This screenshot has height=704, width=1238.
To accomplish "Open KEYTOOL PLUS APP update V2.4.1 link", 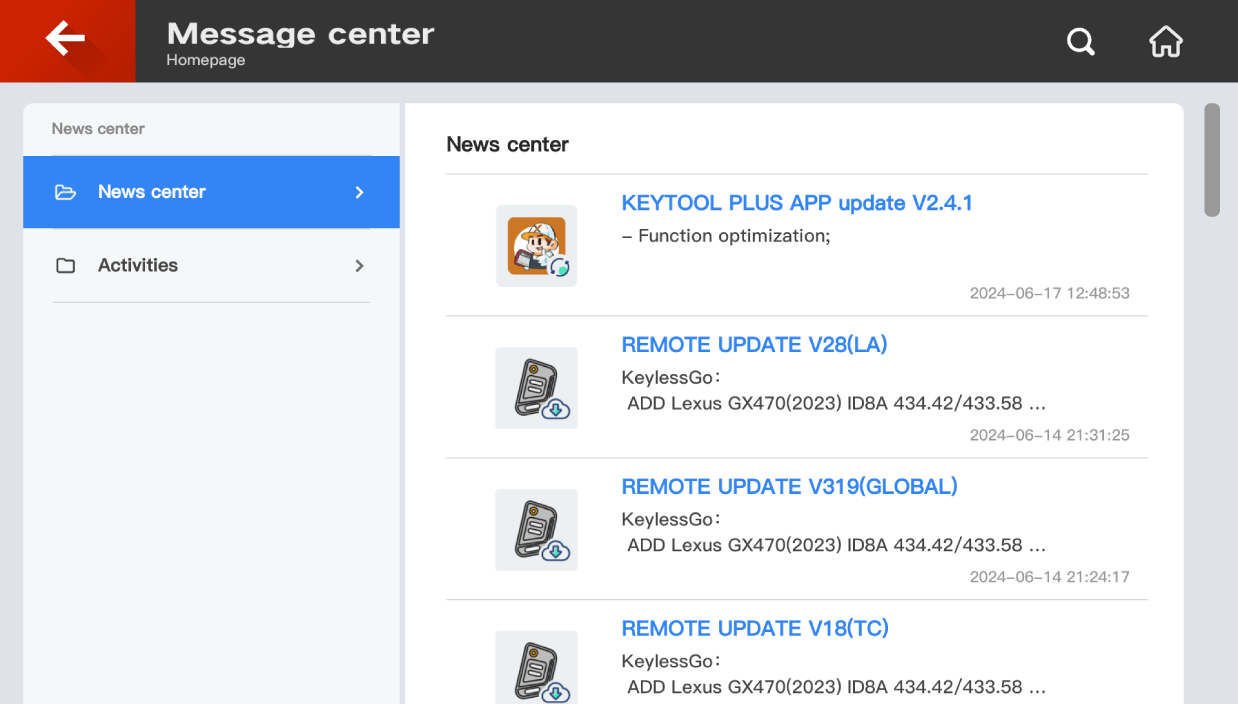I will click(x=797, y=203).
